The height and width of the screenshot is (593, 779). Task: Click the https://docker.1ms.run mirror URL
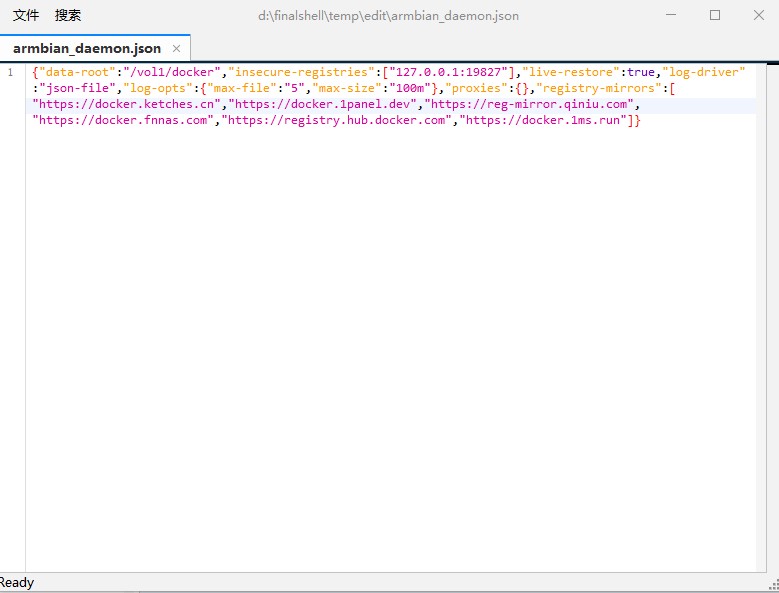pos(547,120)
